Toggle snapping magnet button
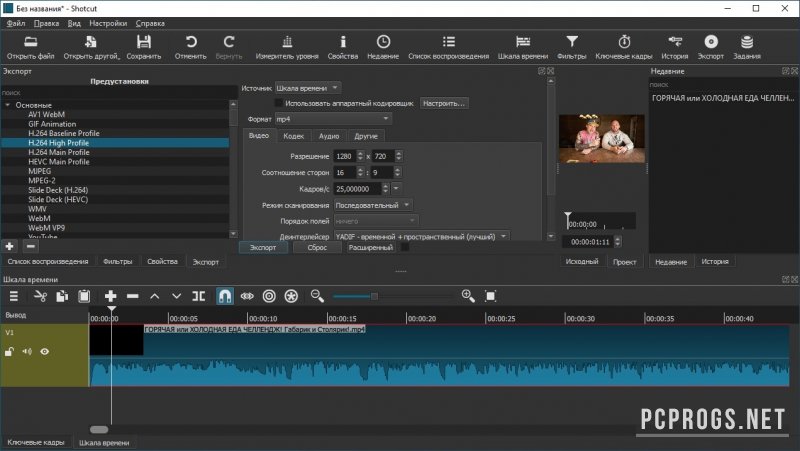 pyautogui.click(x=224, y=296)
